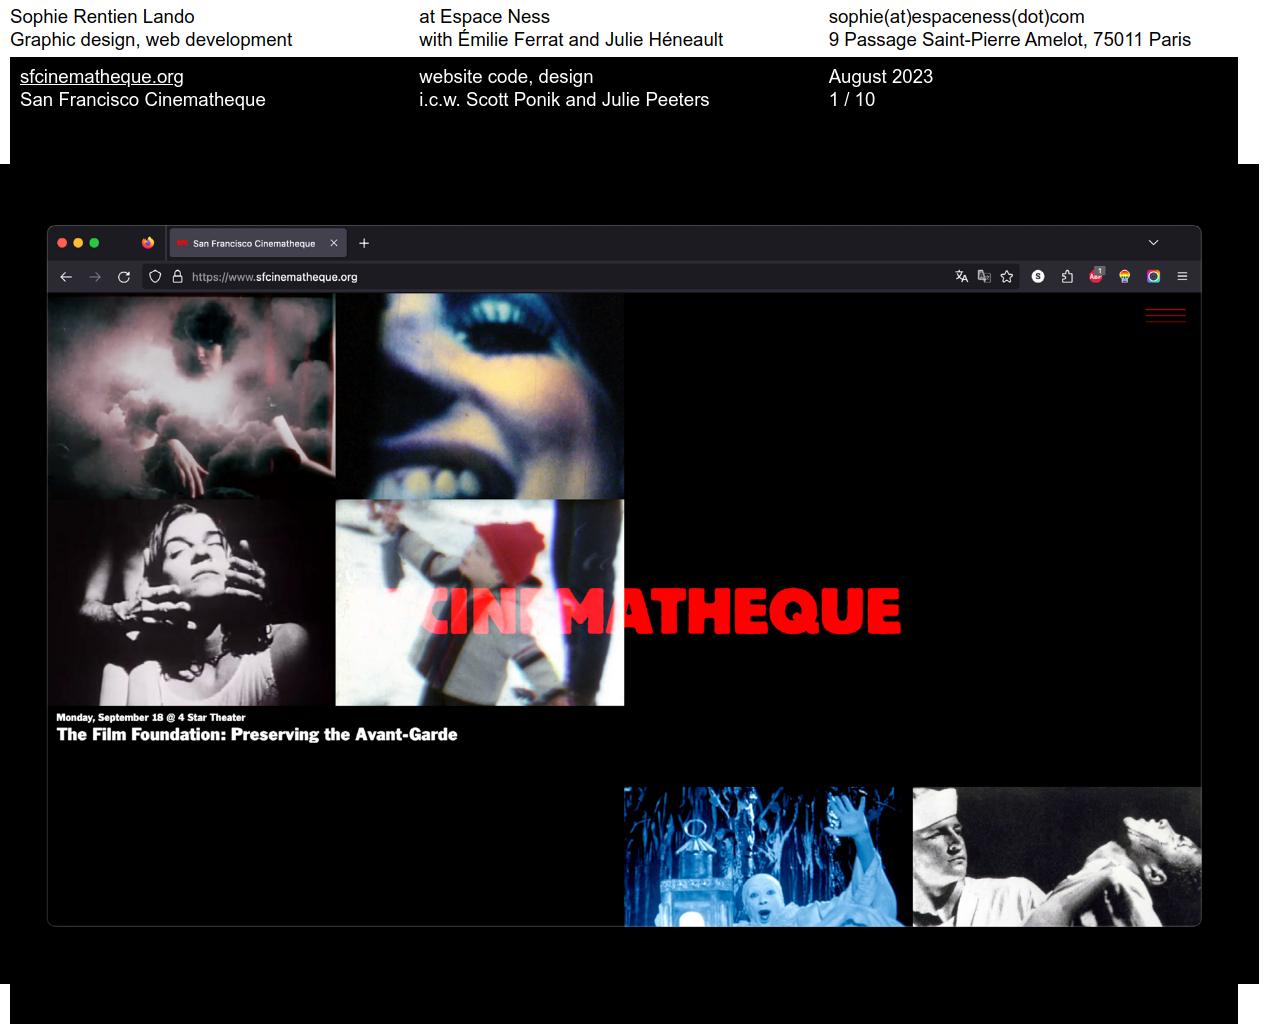The image size is (1280, 1024).
Task: Follow the sfcinematheque.org link in the header
Action: click(102, 77)
